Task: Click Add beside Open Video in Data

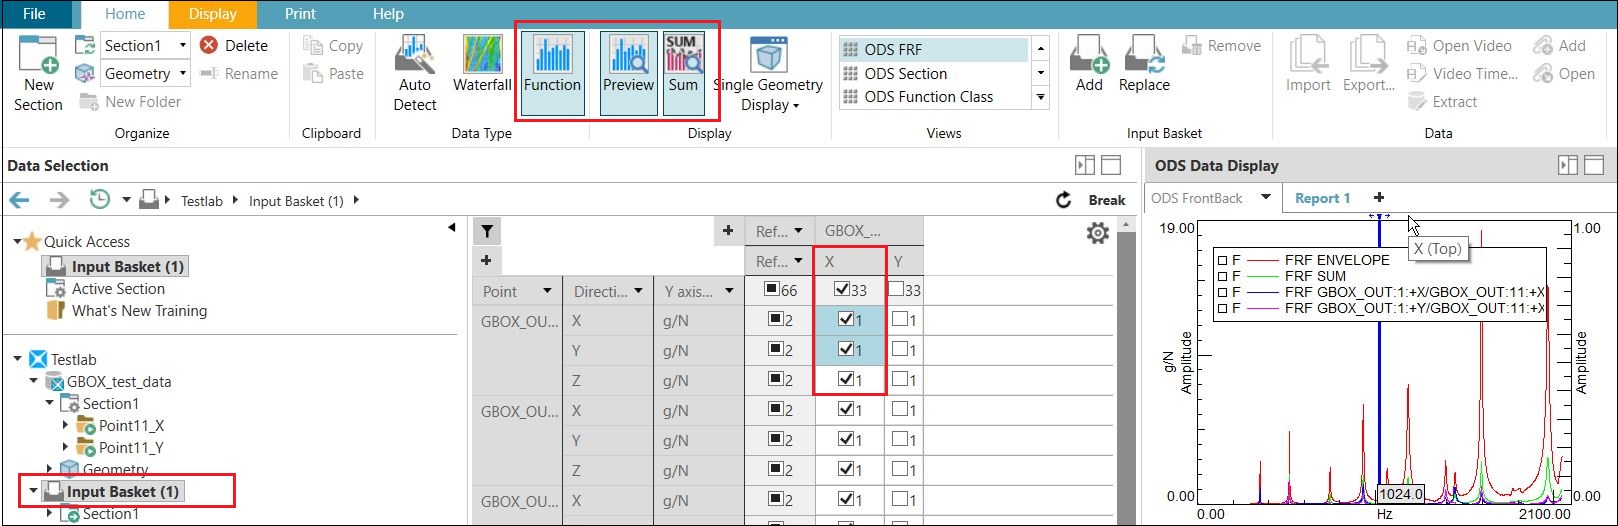Action: click(x=1559, y=45)
